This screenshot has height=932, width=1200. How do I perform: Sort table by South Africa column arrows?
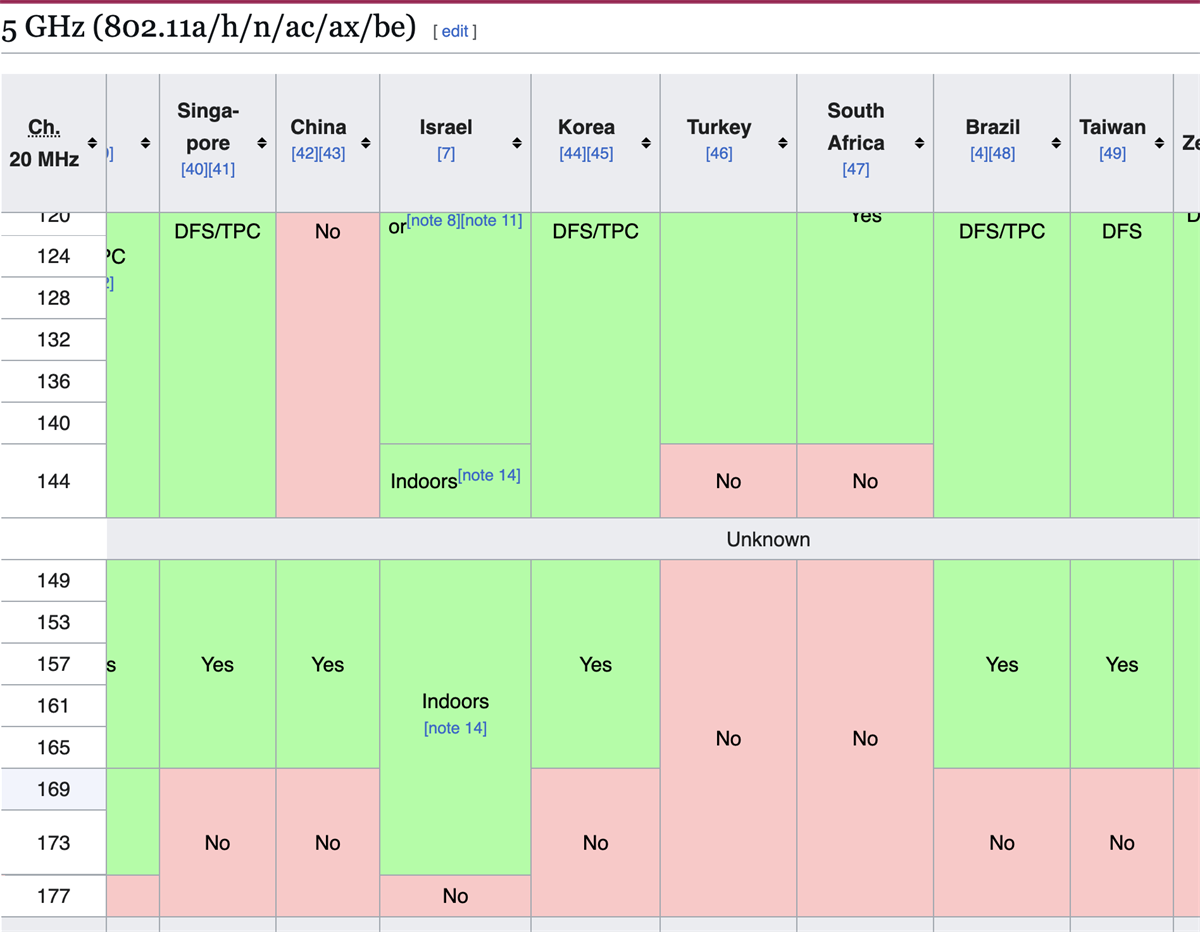point(920,143)
